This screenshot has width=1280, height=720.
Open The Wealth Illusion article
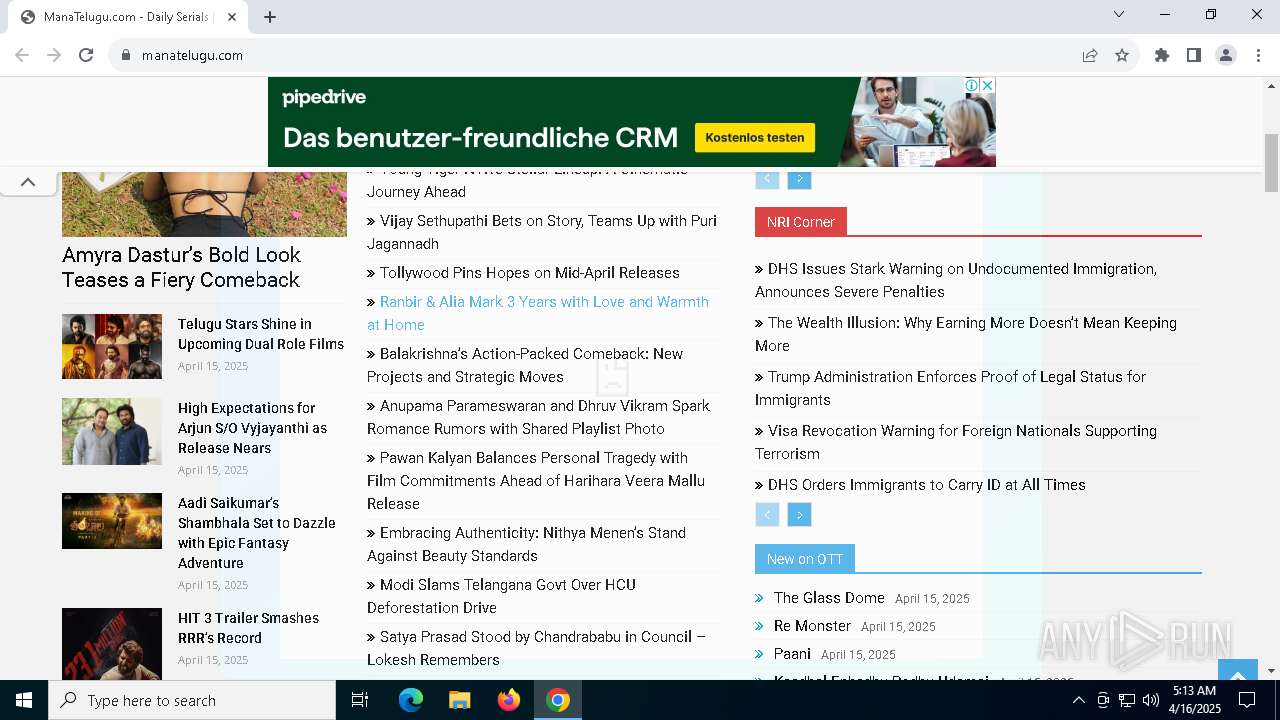click(x=966, y=334)
